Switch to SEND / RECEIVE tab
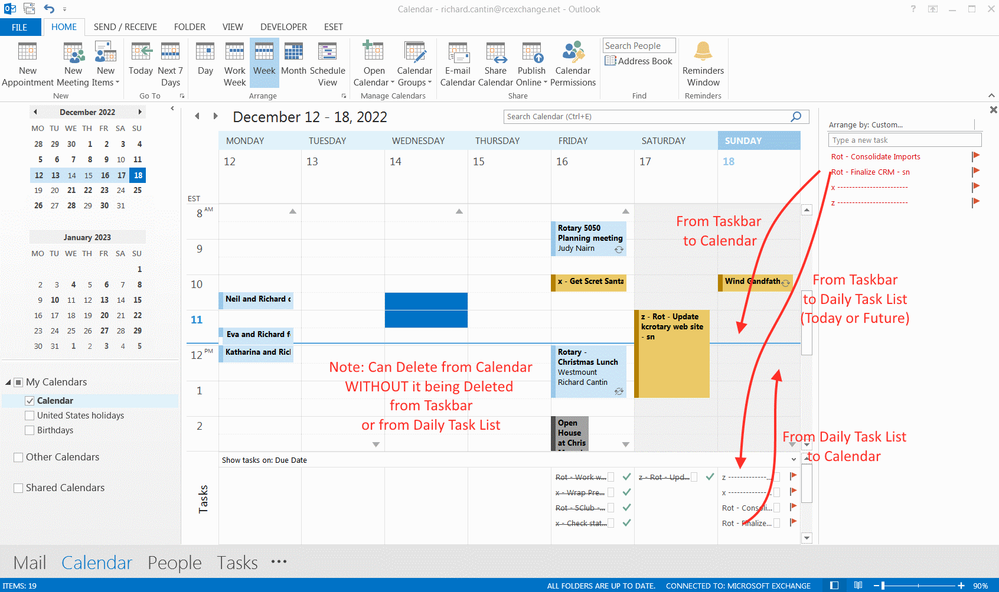The width and height of the screenshot is (999, 592). point(125,27)
